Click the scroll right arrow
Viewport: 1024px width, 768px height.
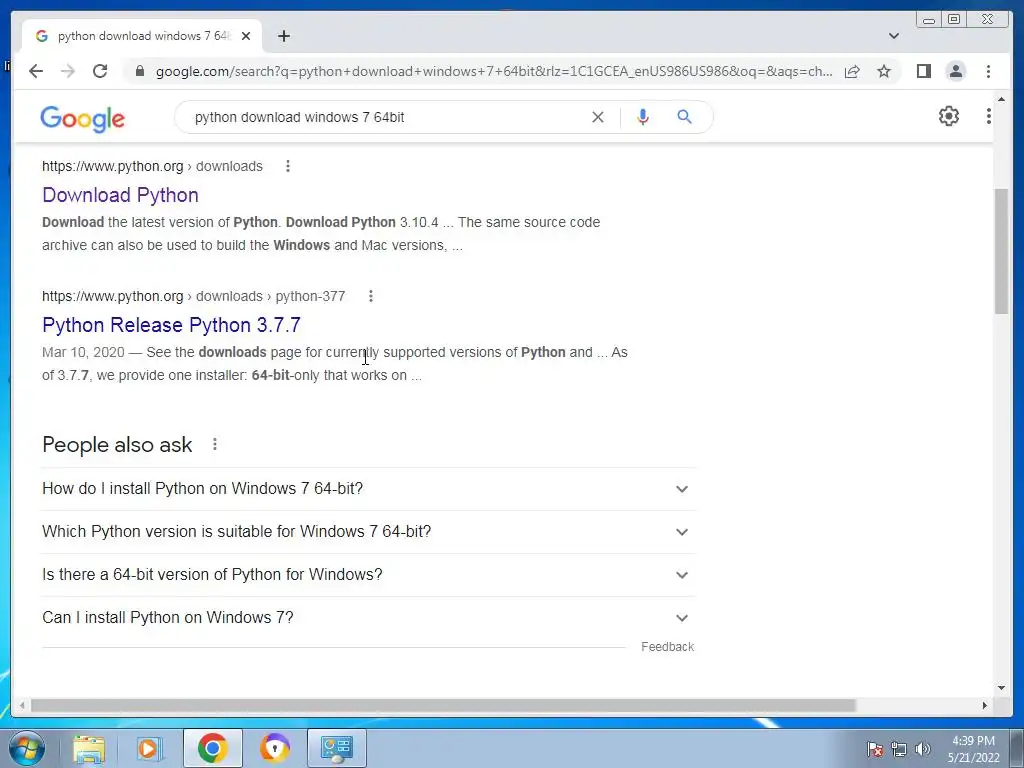985,705
